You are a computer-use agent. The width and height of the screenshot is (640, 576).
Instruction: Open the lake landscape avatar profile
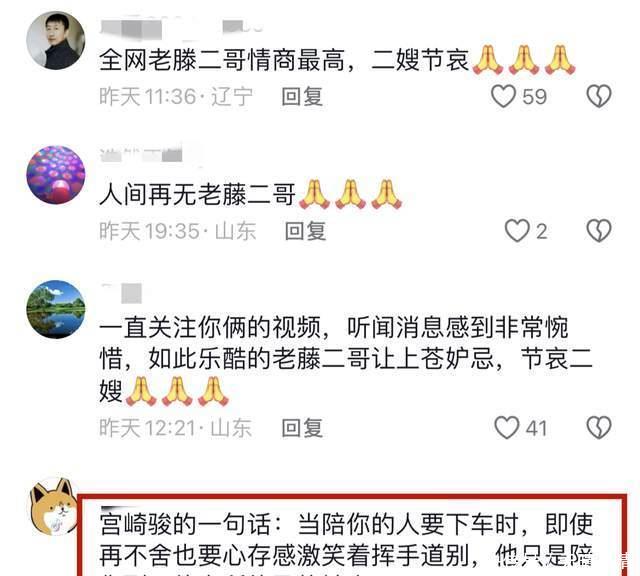[x=56, y=309]
